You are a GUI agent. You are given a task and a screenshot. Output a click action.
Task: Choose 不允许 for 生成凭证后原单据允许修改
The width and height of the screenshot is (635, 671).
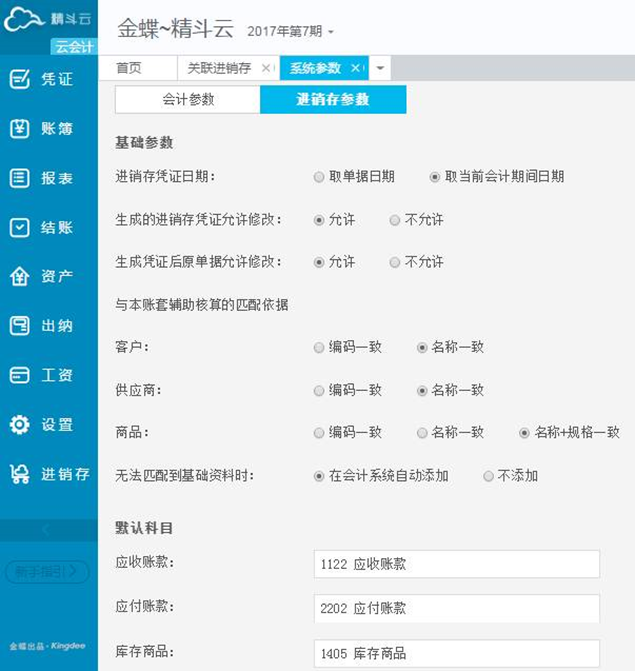click(395, 262)
